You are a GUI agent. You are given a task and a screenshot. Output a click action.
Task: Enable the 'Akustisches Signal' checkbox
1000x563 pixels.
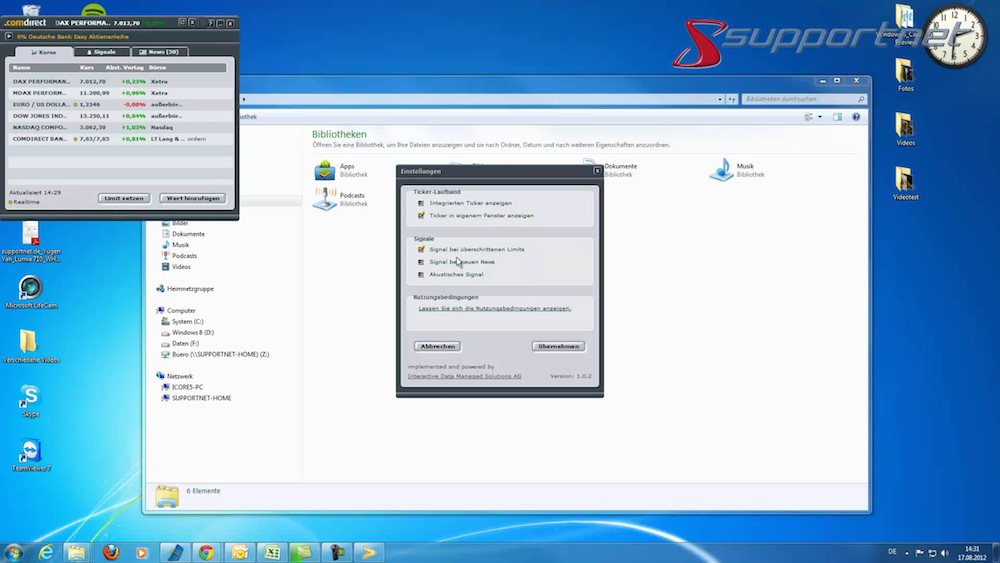[x=422, y=274]
